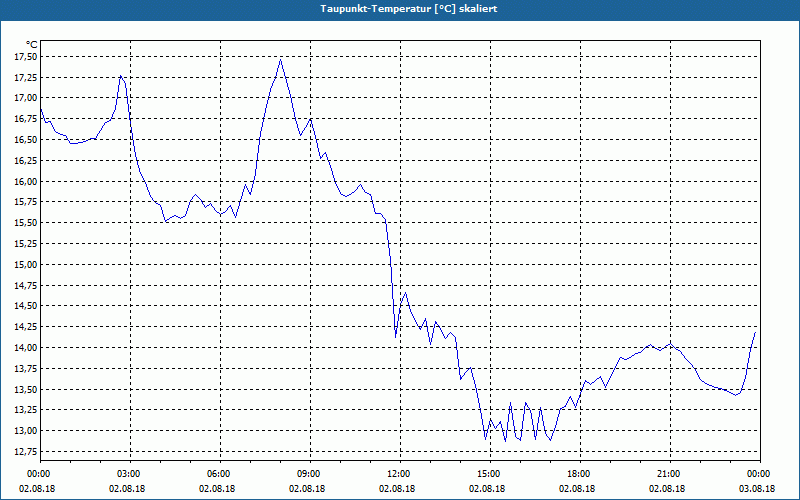Click the 14,50 y-axis label

tap(25, 306)
